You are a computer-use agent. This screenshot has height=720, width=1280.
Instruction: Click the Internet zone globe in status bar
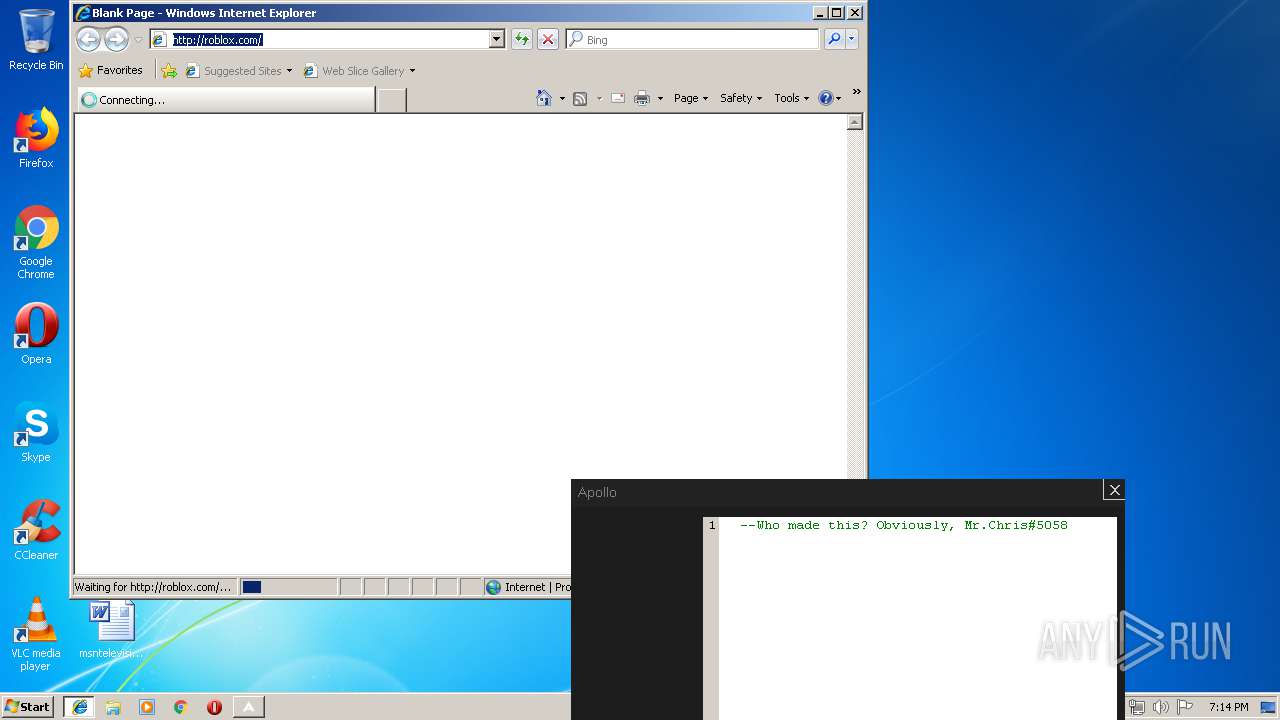493,587
